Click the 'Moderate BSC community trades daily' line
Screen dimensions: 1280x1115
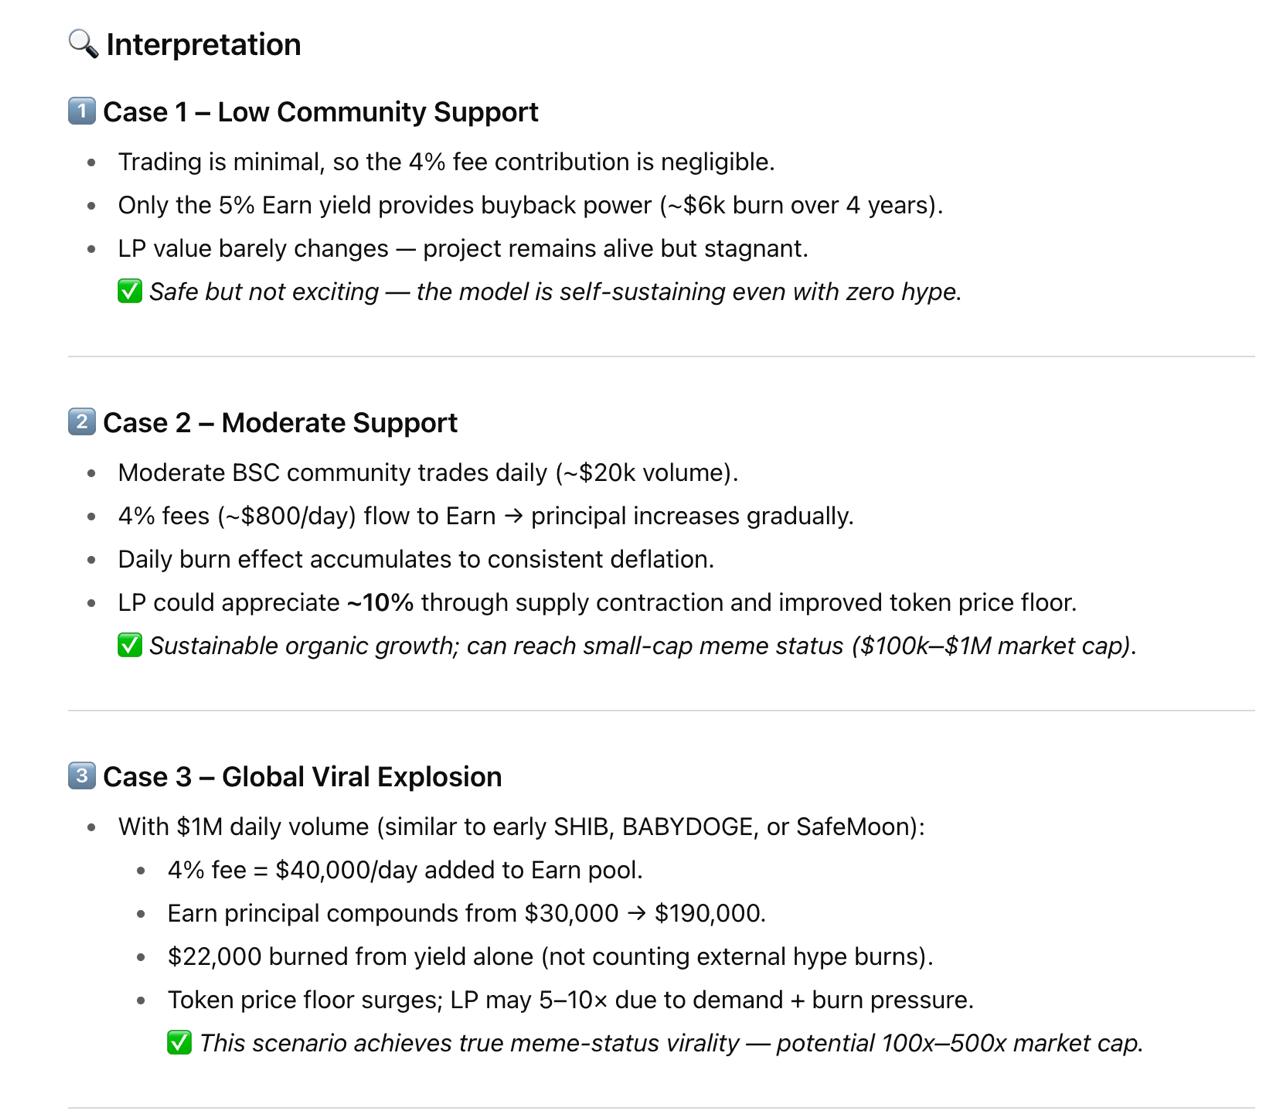pos(428,473)
